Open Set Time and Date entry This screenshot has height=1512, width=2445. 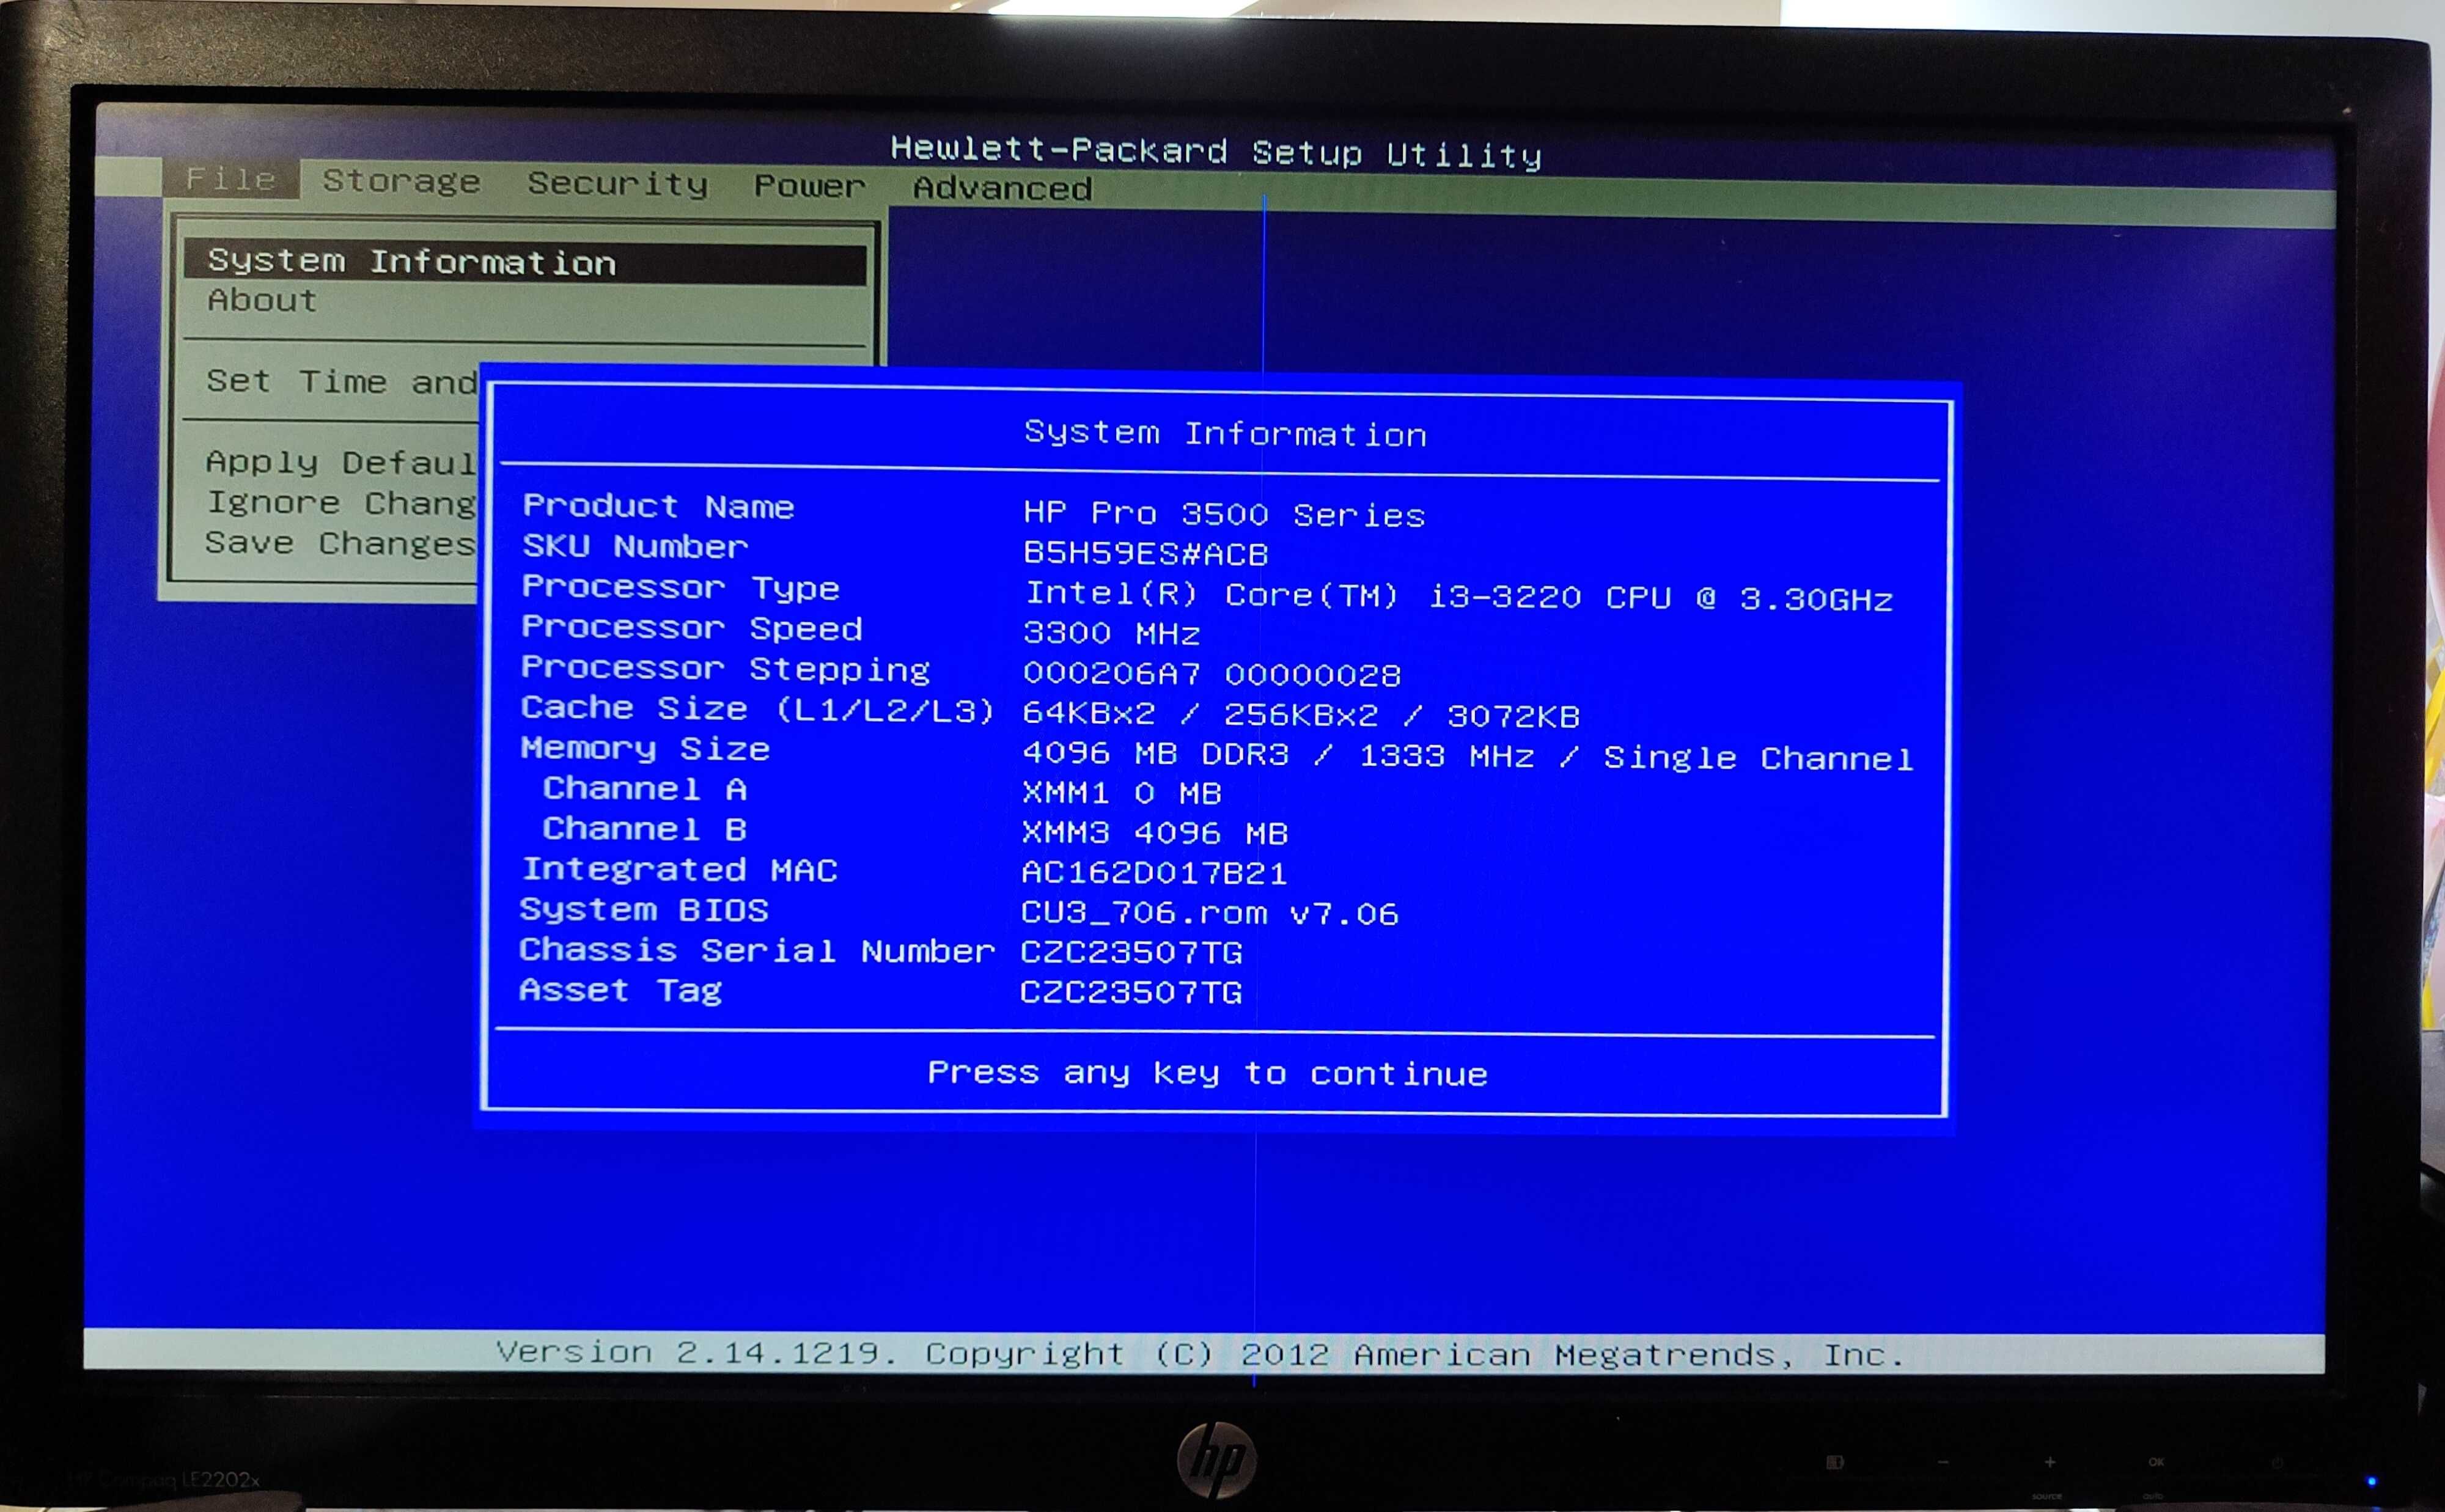pos(342,381)
